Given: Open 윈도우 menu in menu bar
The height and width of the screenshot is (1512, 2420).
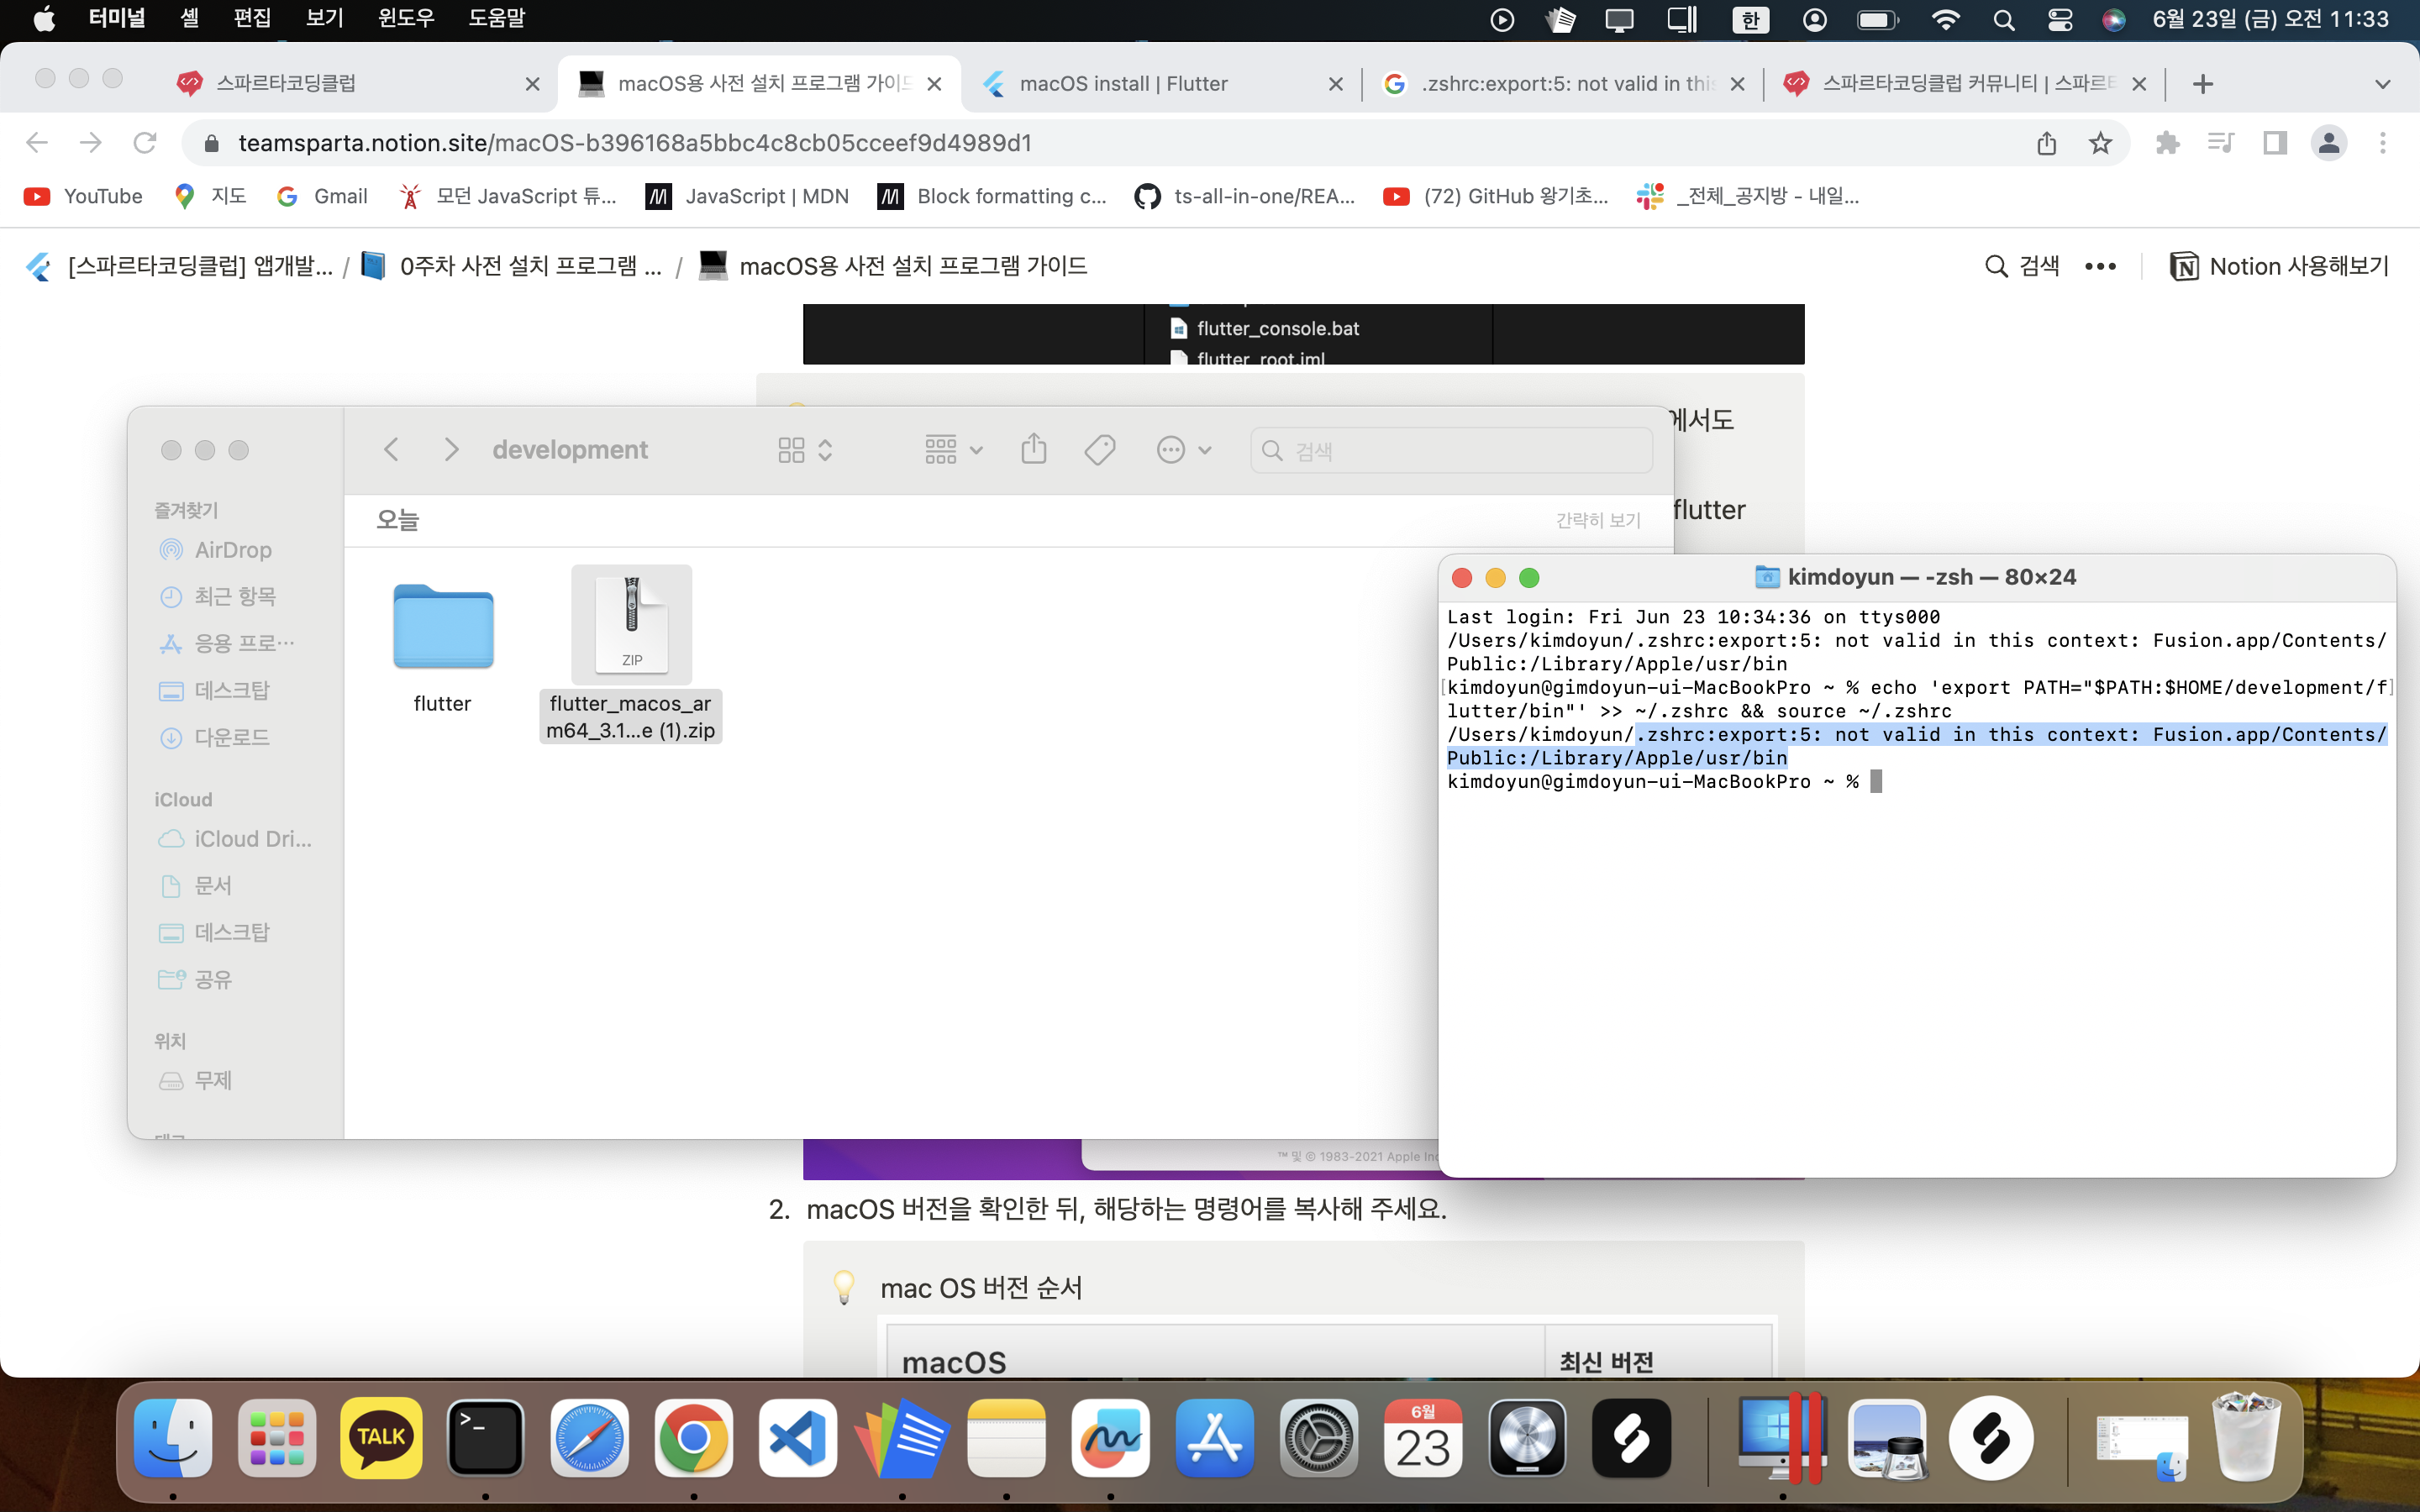Looking at the screenshot, I should tap(406, 19).
